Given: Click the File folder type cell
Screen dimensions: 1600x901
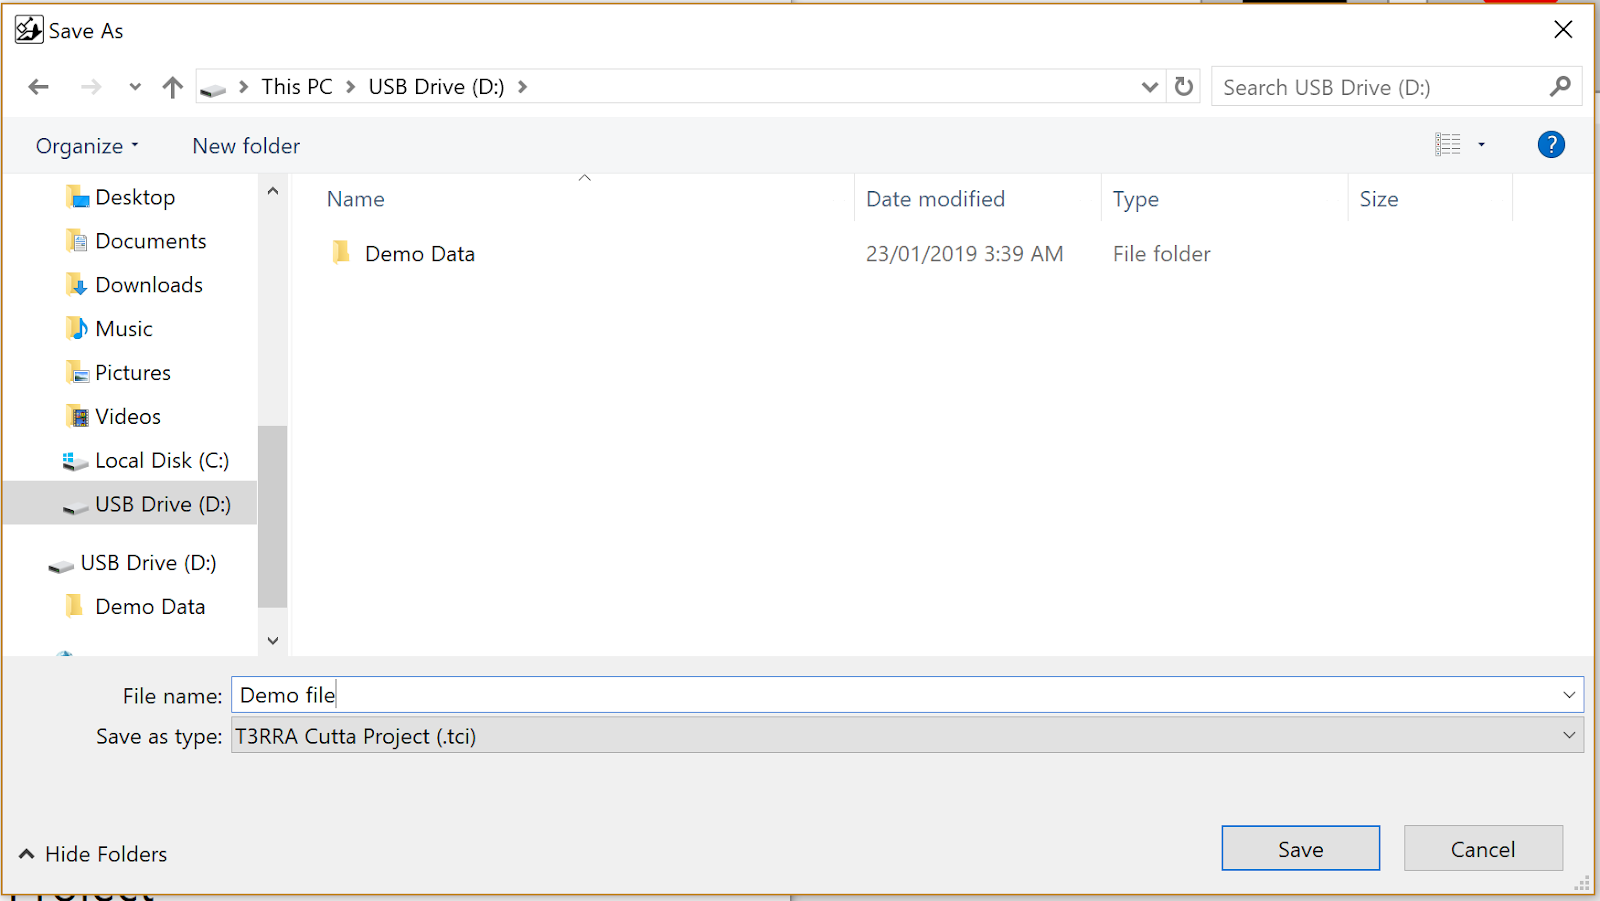Looking at the screenshot, I should tap(1161, 254).
